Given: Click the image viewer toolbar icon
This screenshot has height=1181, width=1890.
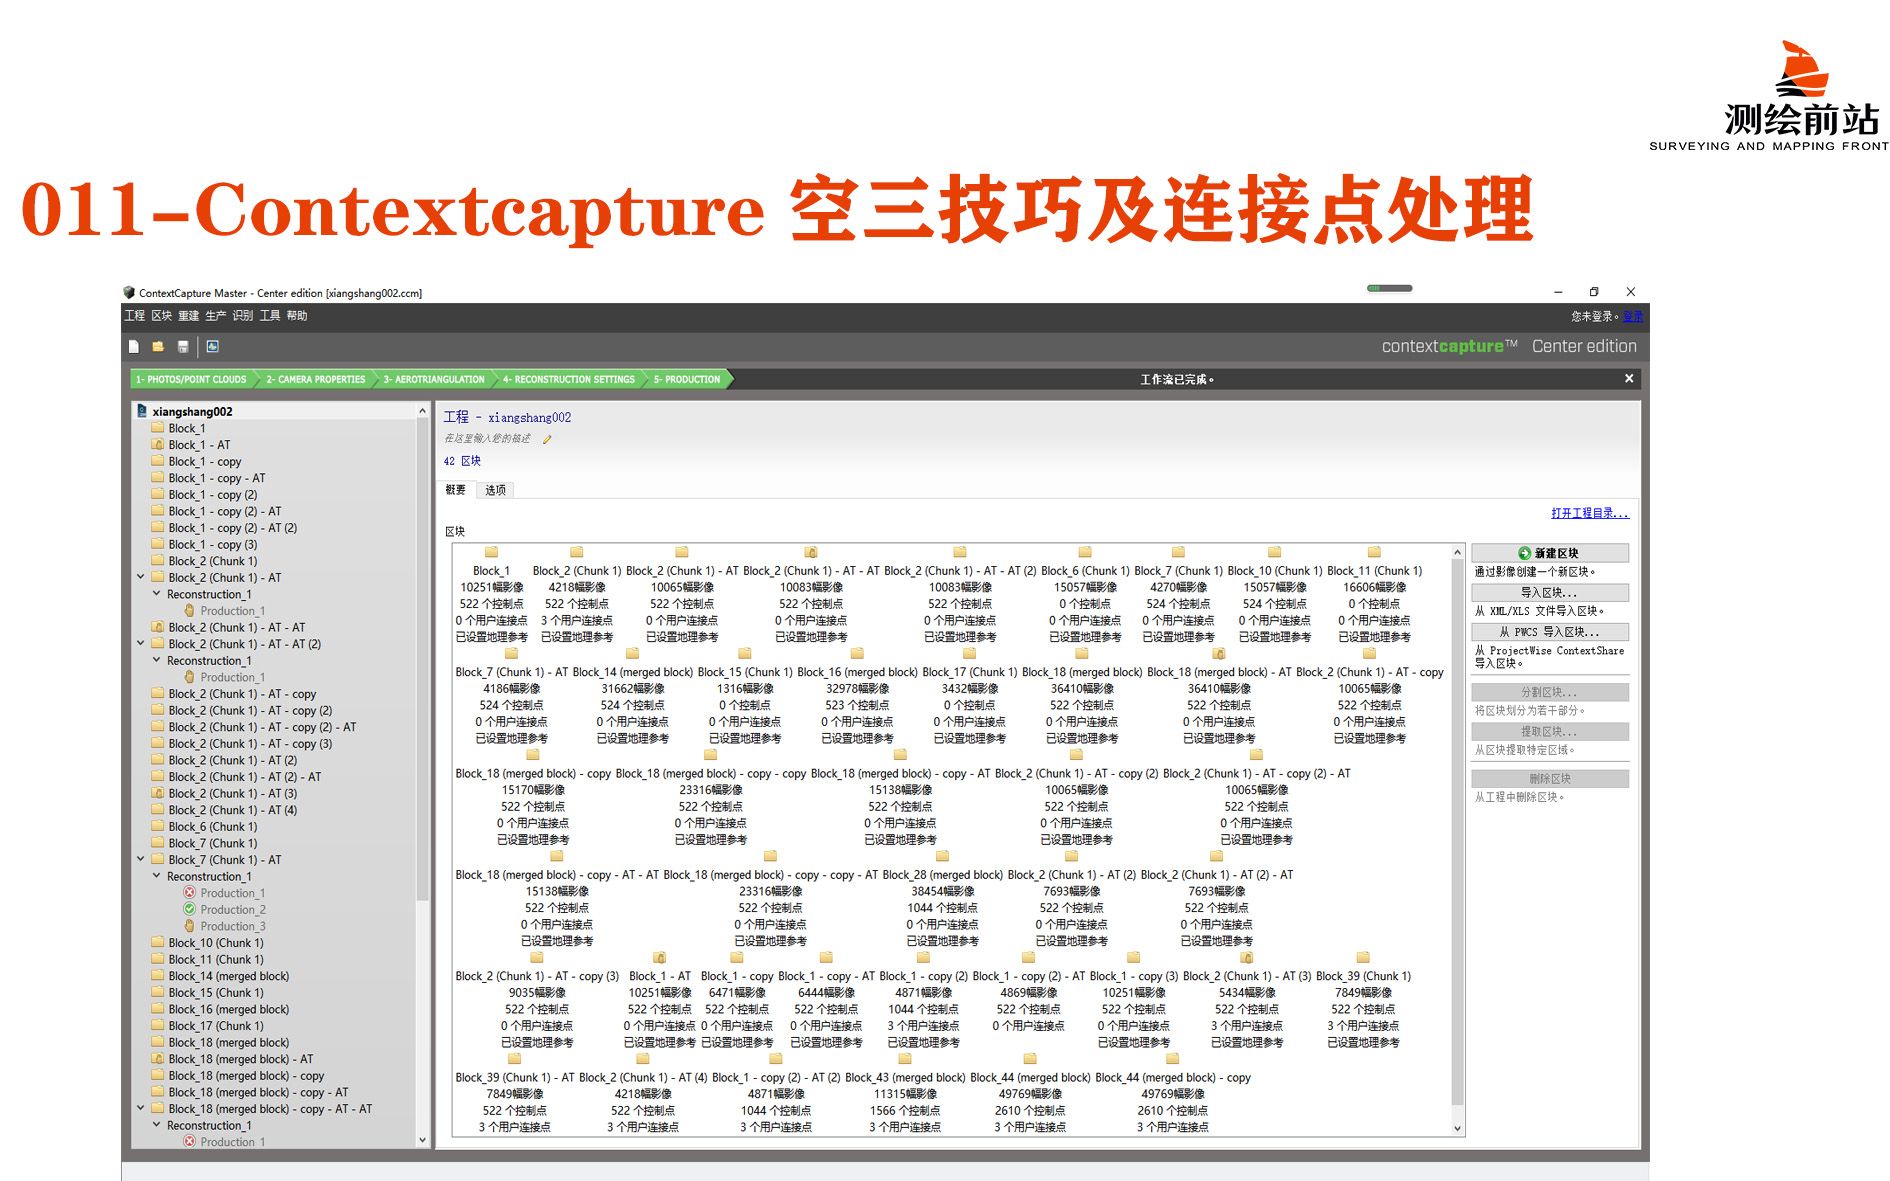Looking at the screenshot, I should [x=213, y=346].
